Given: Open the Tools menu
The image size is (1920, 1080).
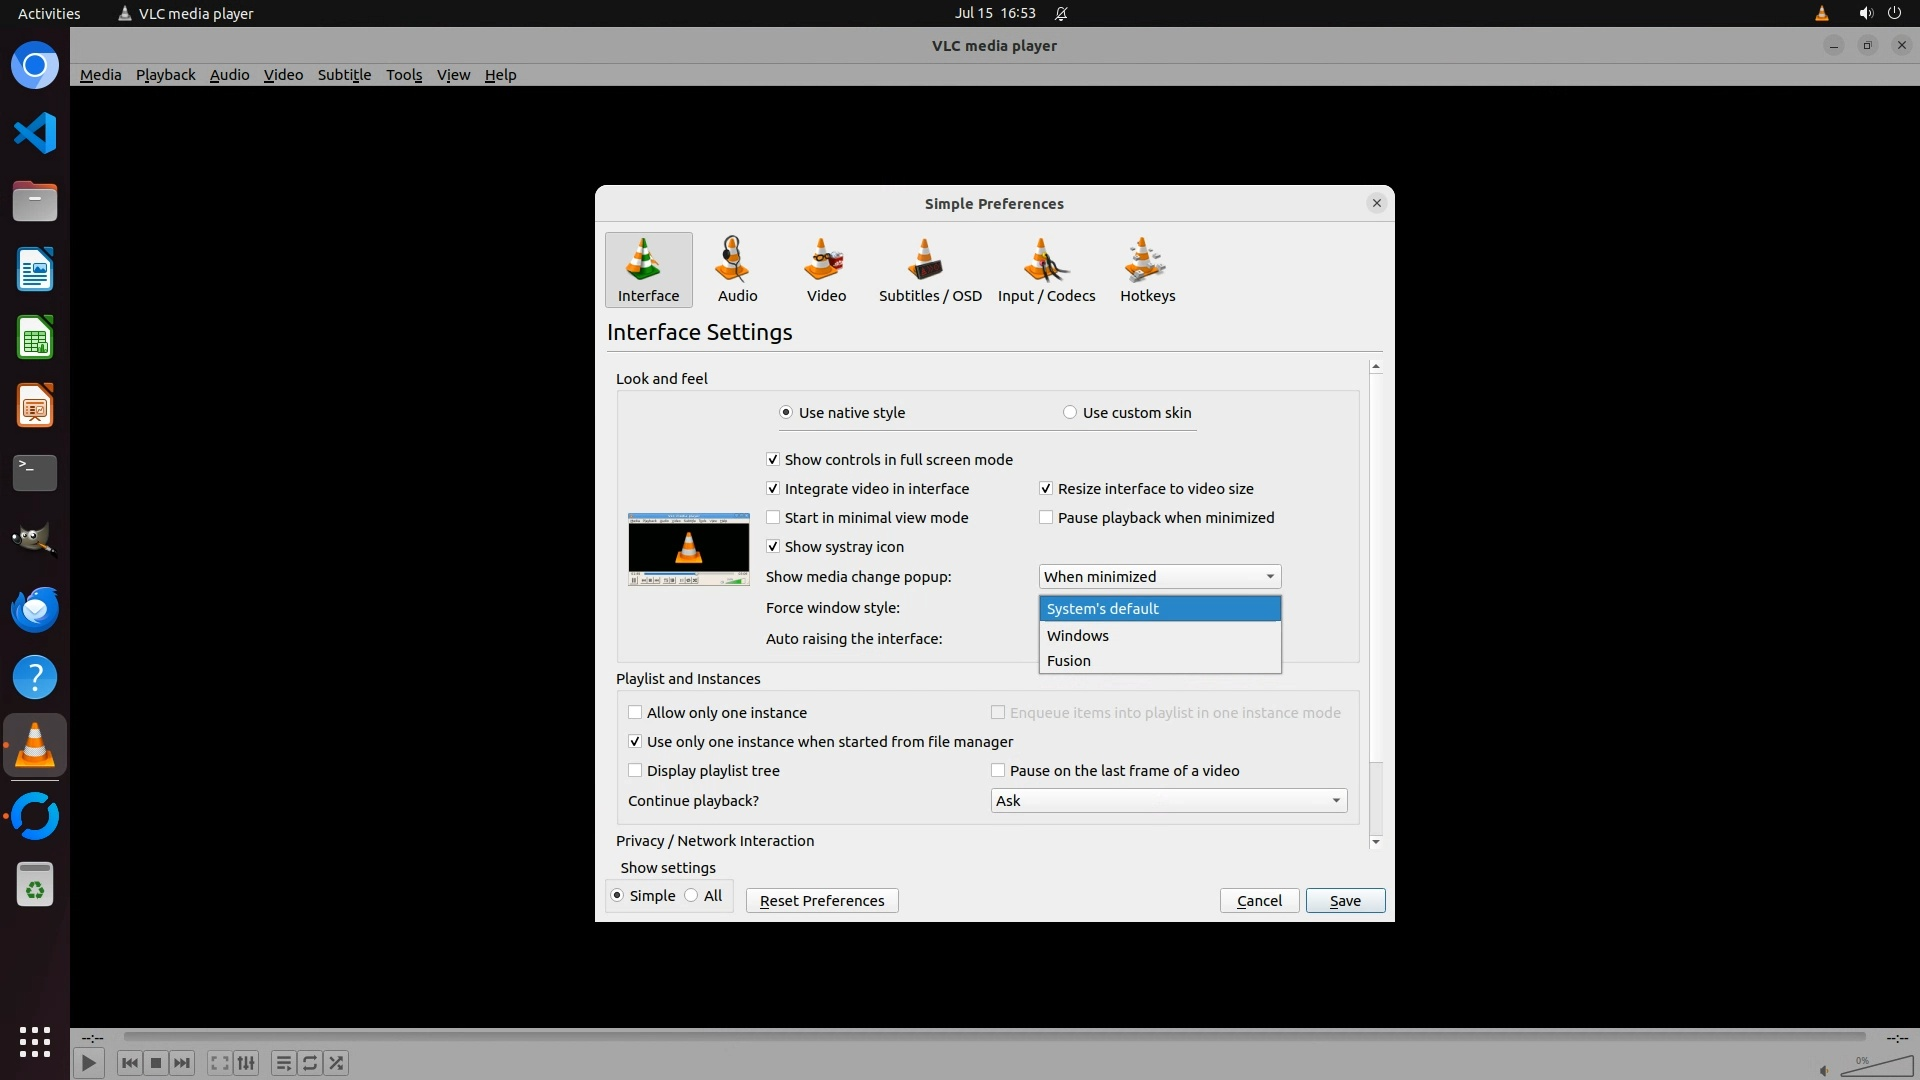Looking at the screenshot, I should pyautogui.click(x=404, y=75).
